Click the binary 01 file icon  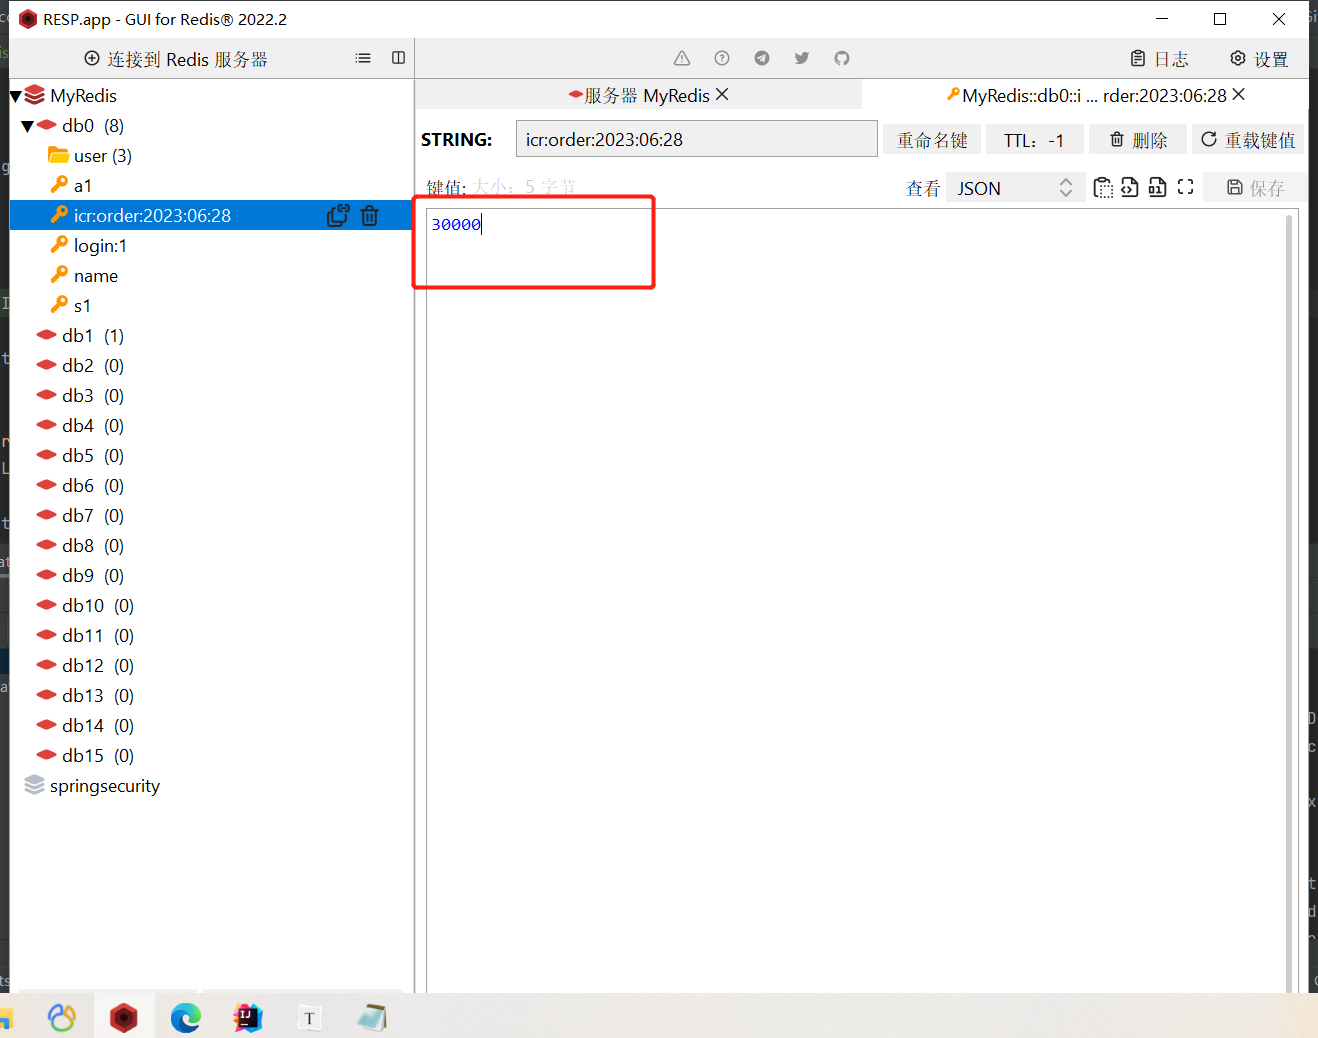[1157, 187]
